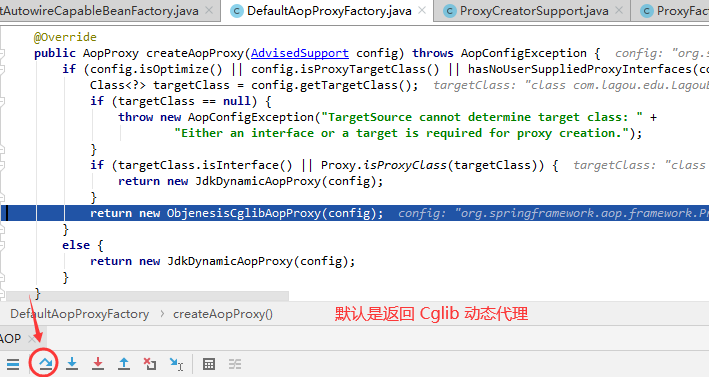This screenshot has width=709, height=377.
Task: Click the red Force Step Into icon
Action: click(x=98, y=363)
